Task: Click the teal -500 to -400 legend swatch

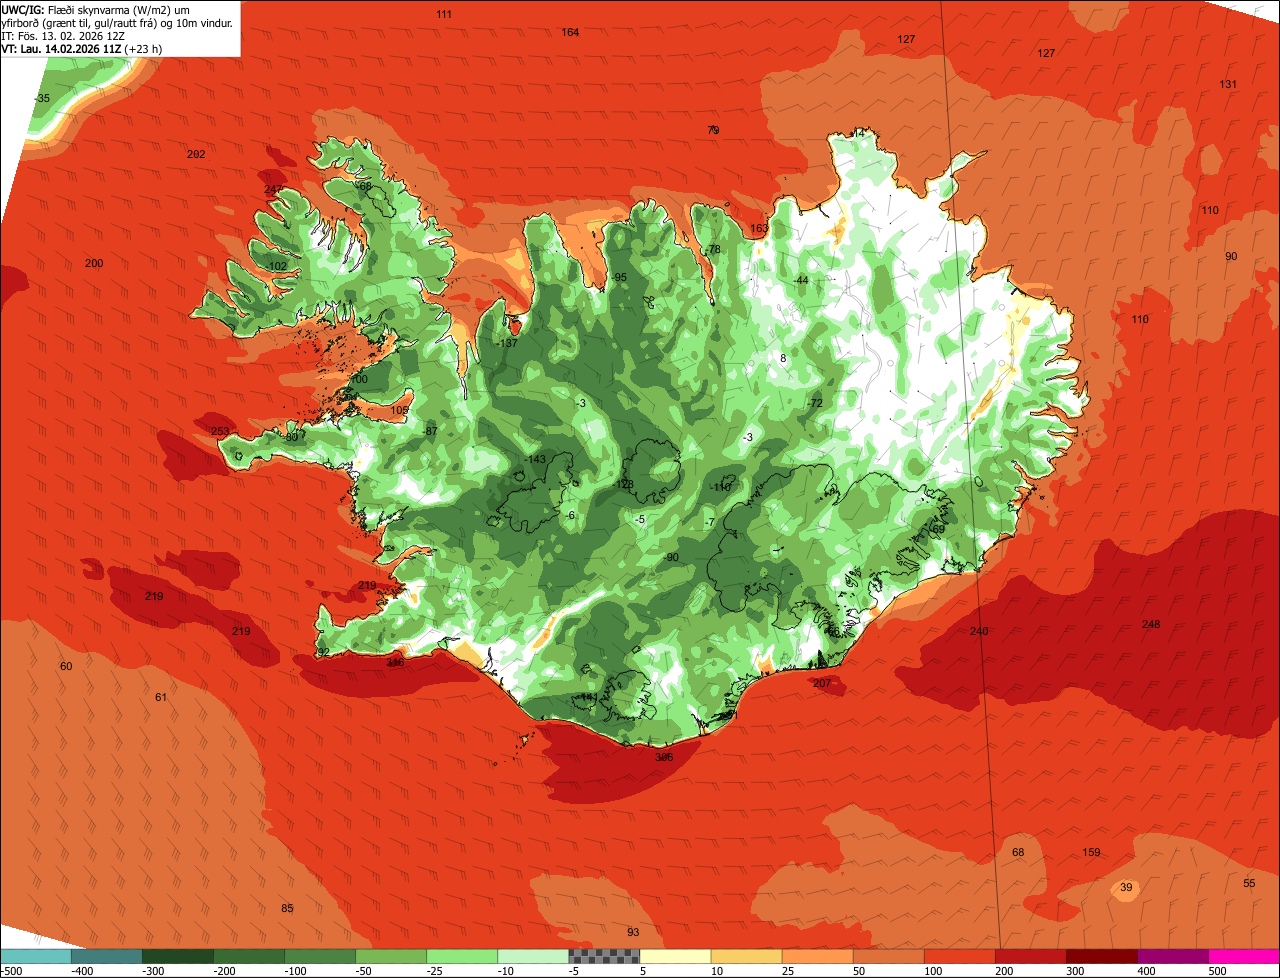Action: (36, 956)
